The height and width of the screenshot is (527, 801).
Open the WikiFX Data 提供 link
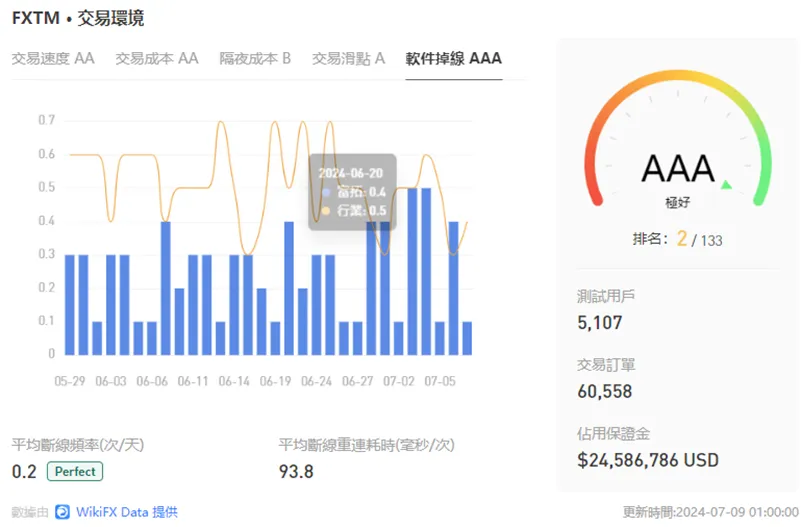(127, 512)
